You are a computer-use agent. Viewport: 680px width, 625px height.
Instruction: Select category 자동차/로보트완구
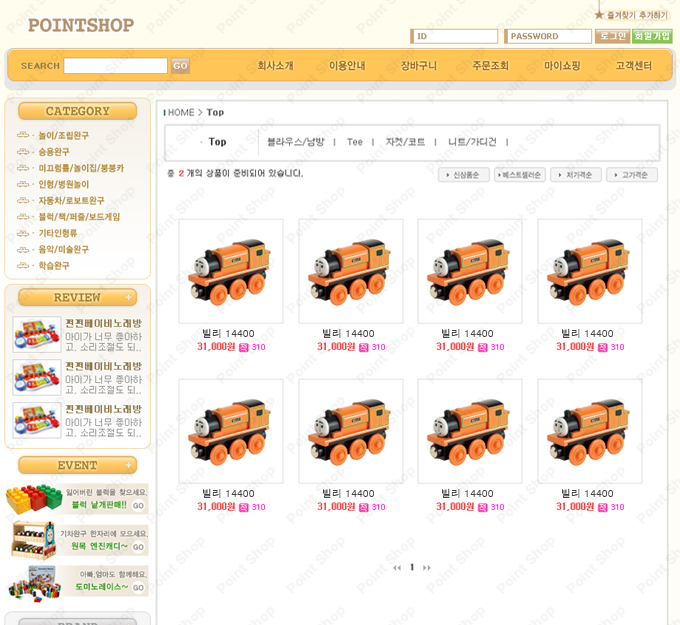(71, 200)
